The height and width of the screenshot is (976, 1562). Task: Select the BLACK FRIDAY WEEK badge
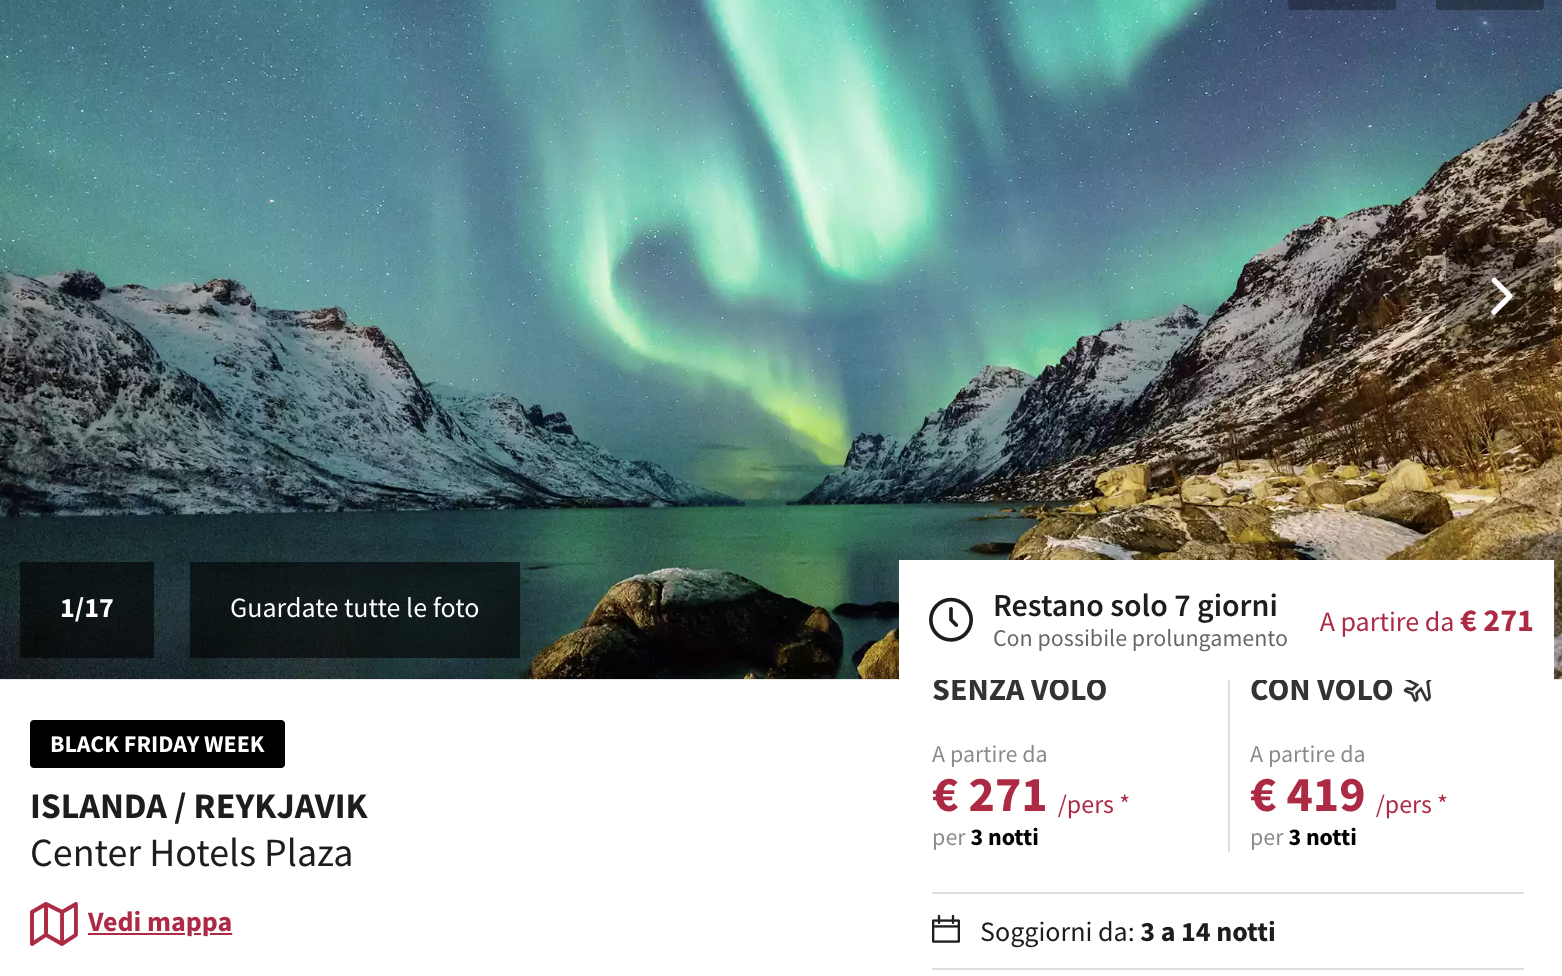coord(157,744)
